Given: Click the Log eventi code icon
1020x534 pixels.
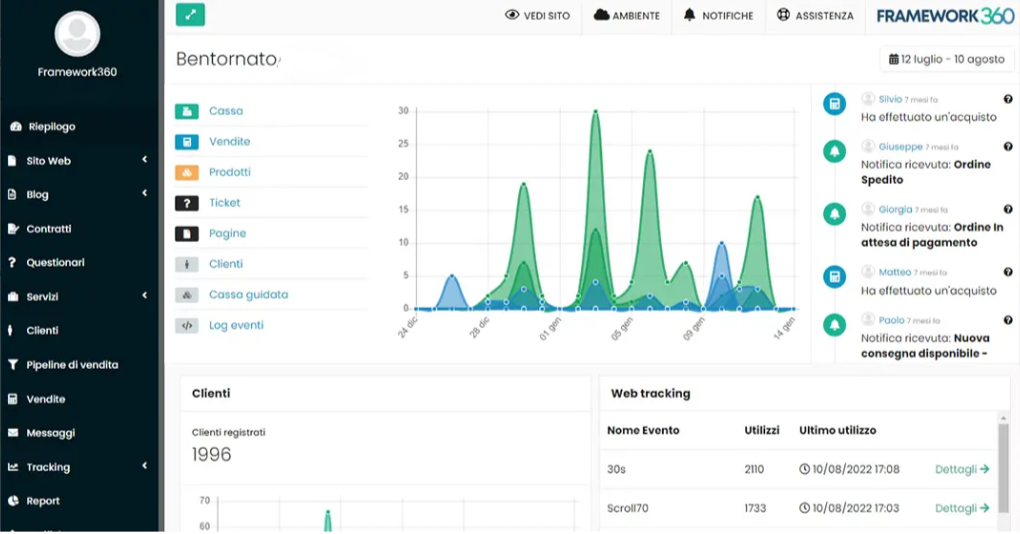Looking at the screenshot, I should coord(187,325).
